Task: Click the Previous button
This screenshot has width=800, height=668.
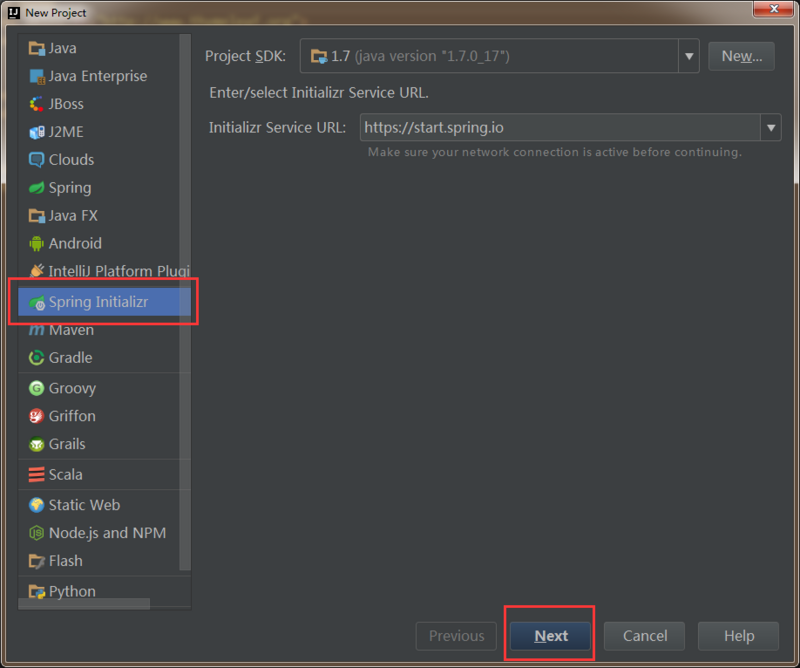Action: coord(456,636)
